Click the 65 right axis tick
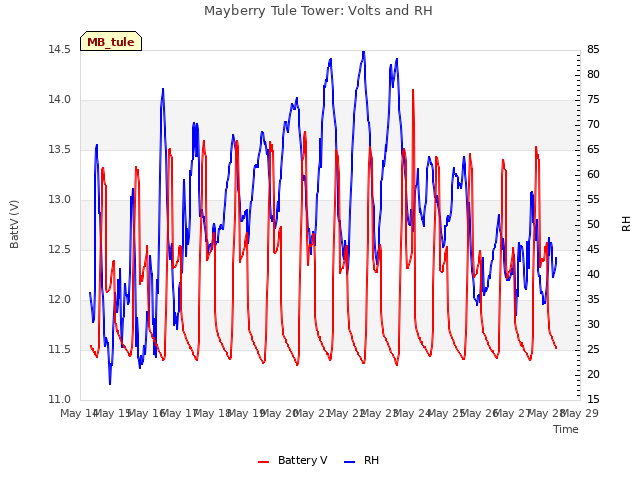 [x=593, y=150]
